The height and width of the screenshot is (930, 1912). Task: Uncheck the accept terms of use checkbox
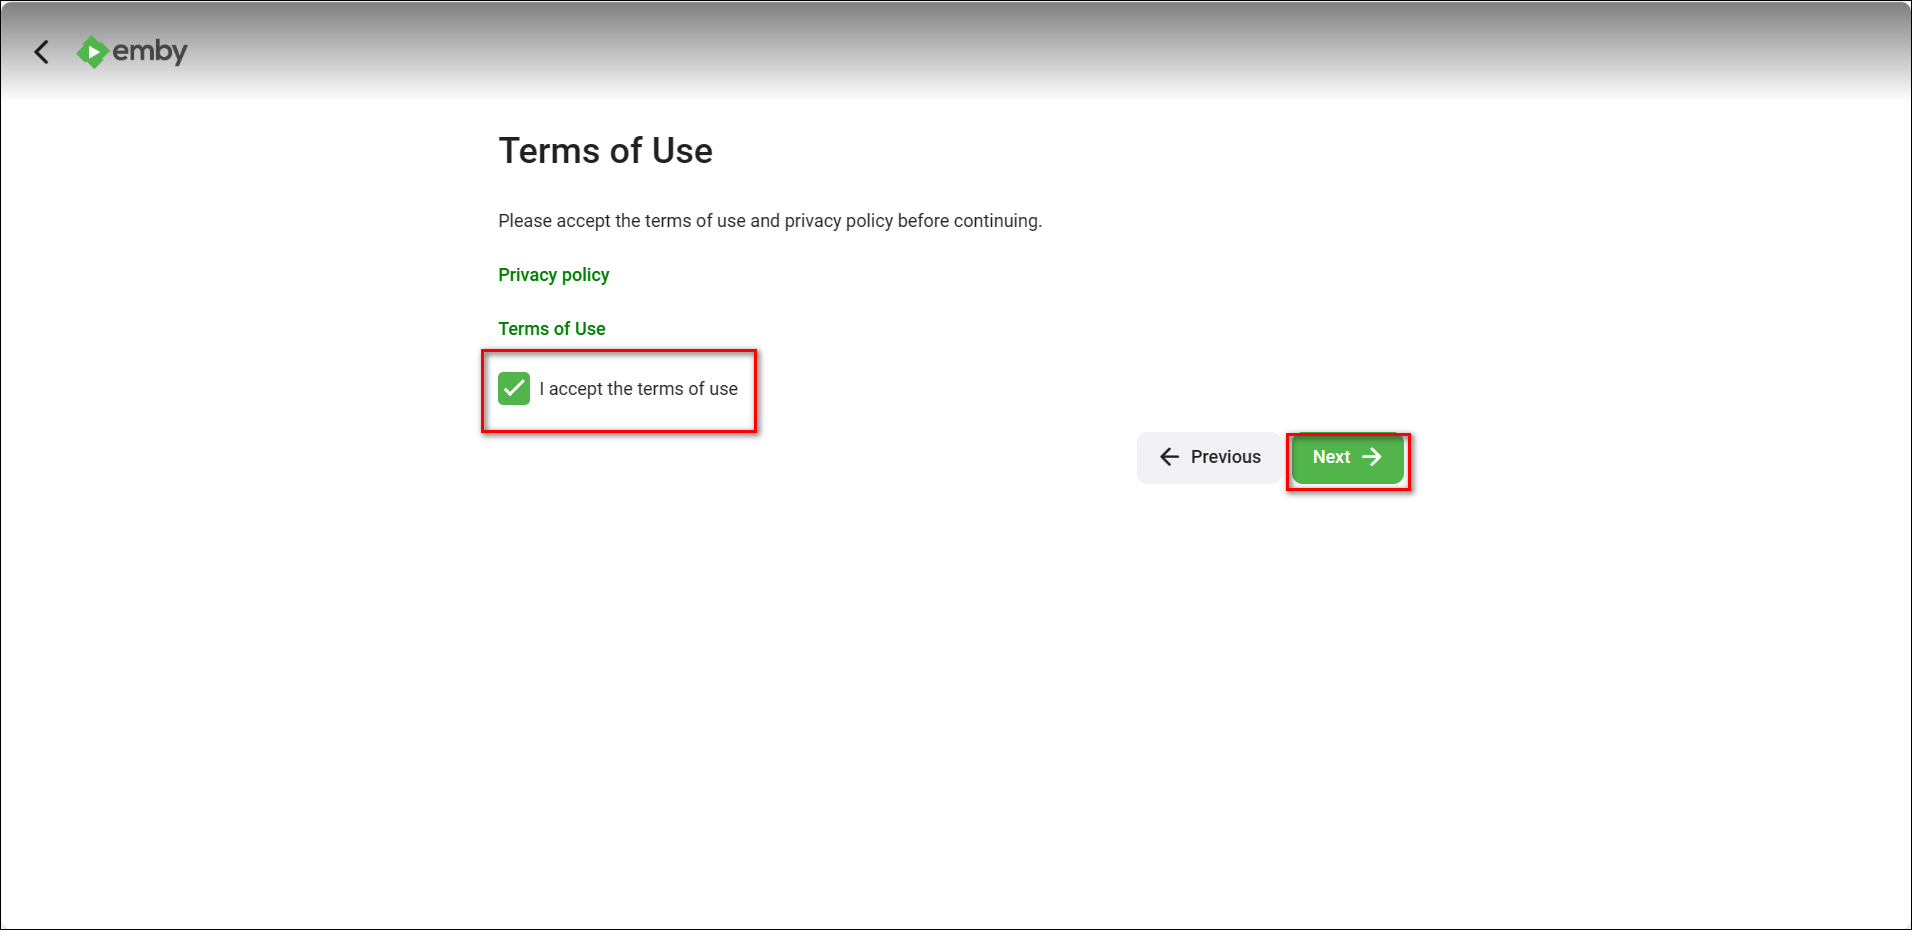point(514,389)
